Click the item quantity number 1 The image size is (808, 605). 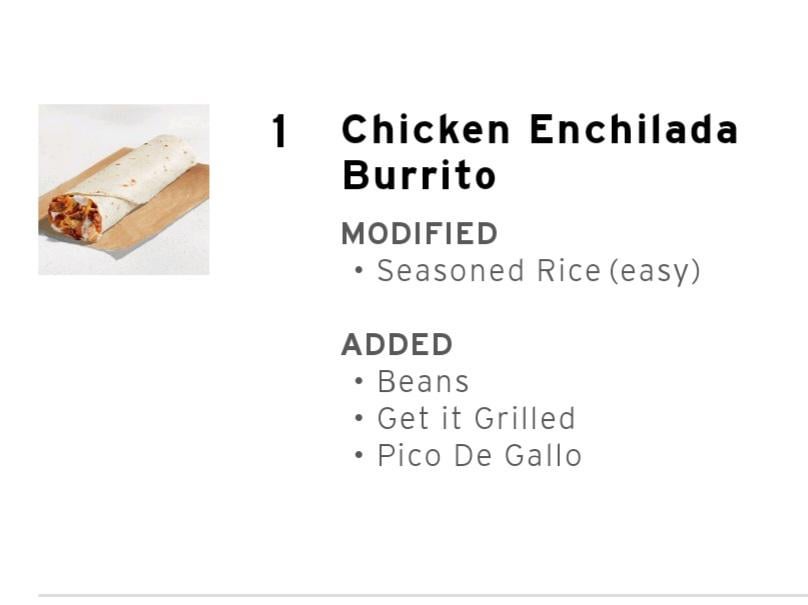280,132
